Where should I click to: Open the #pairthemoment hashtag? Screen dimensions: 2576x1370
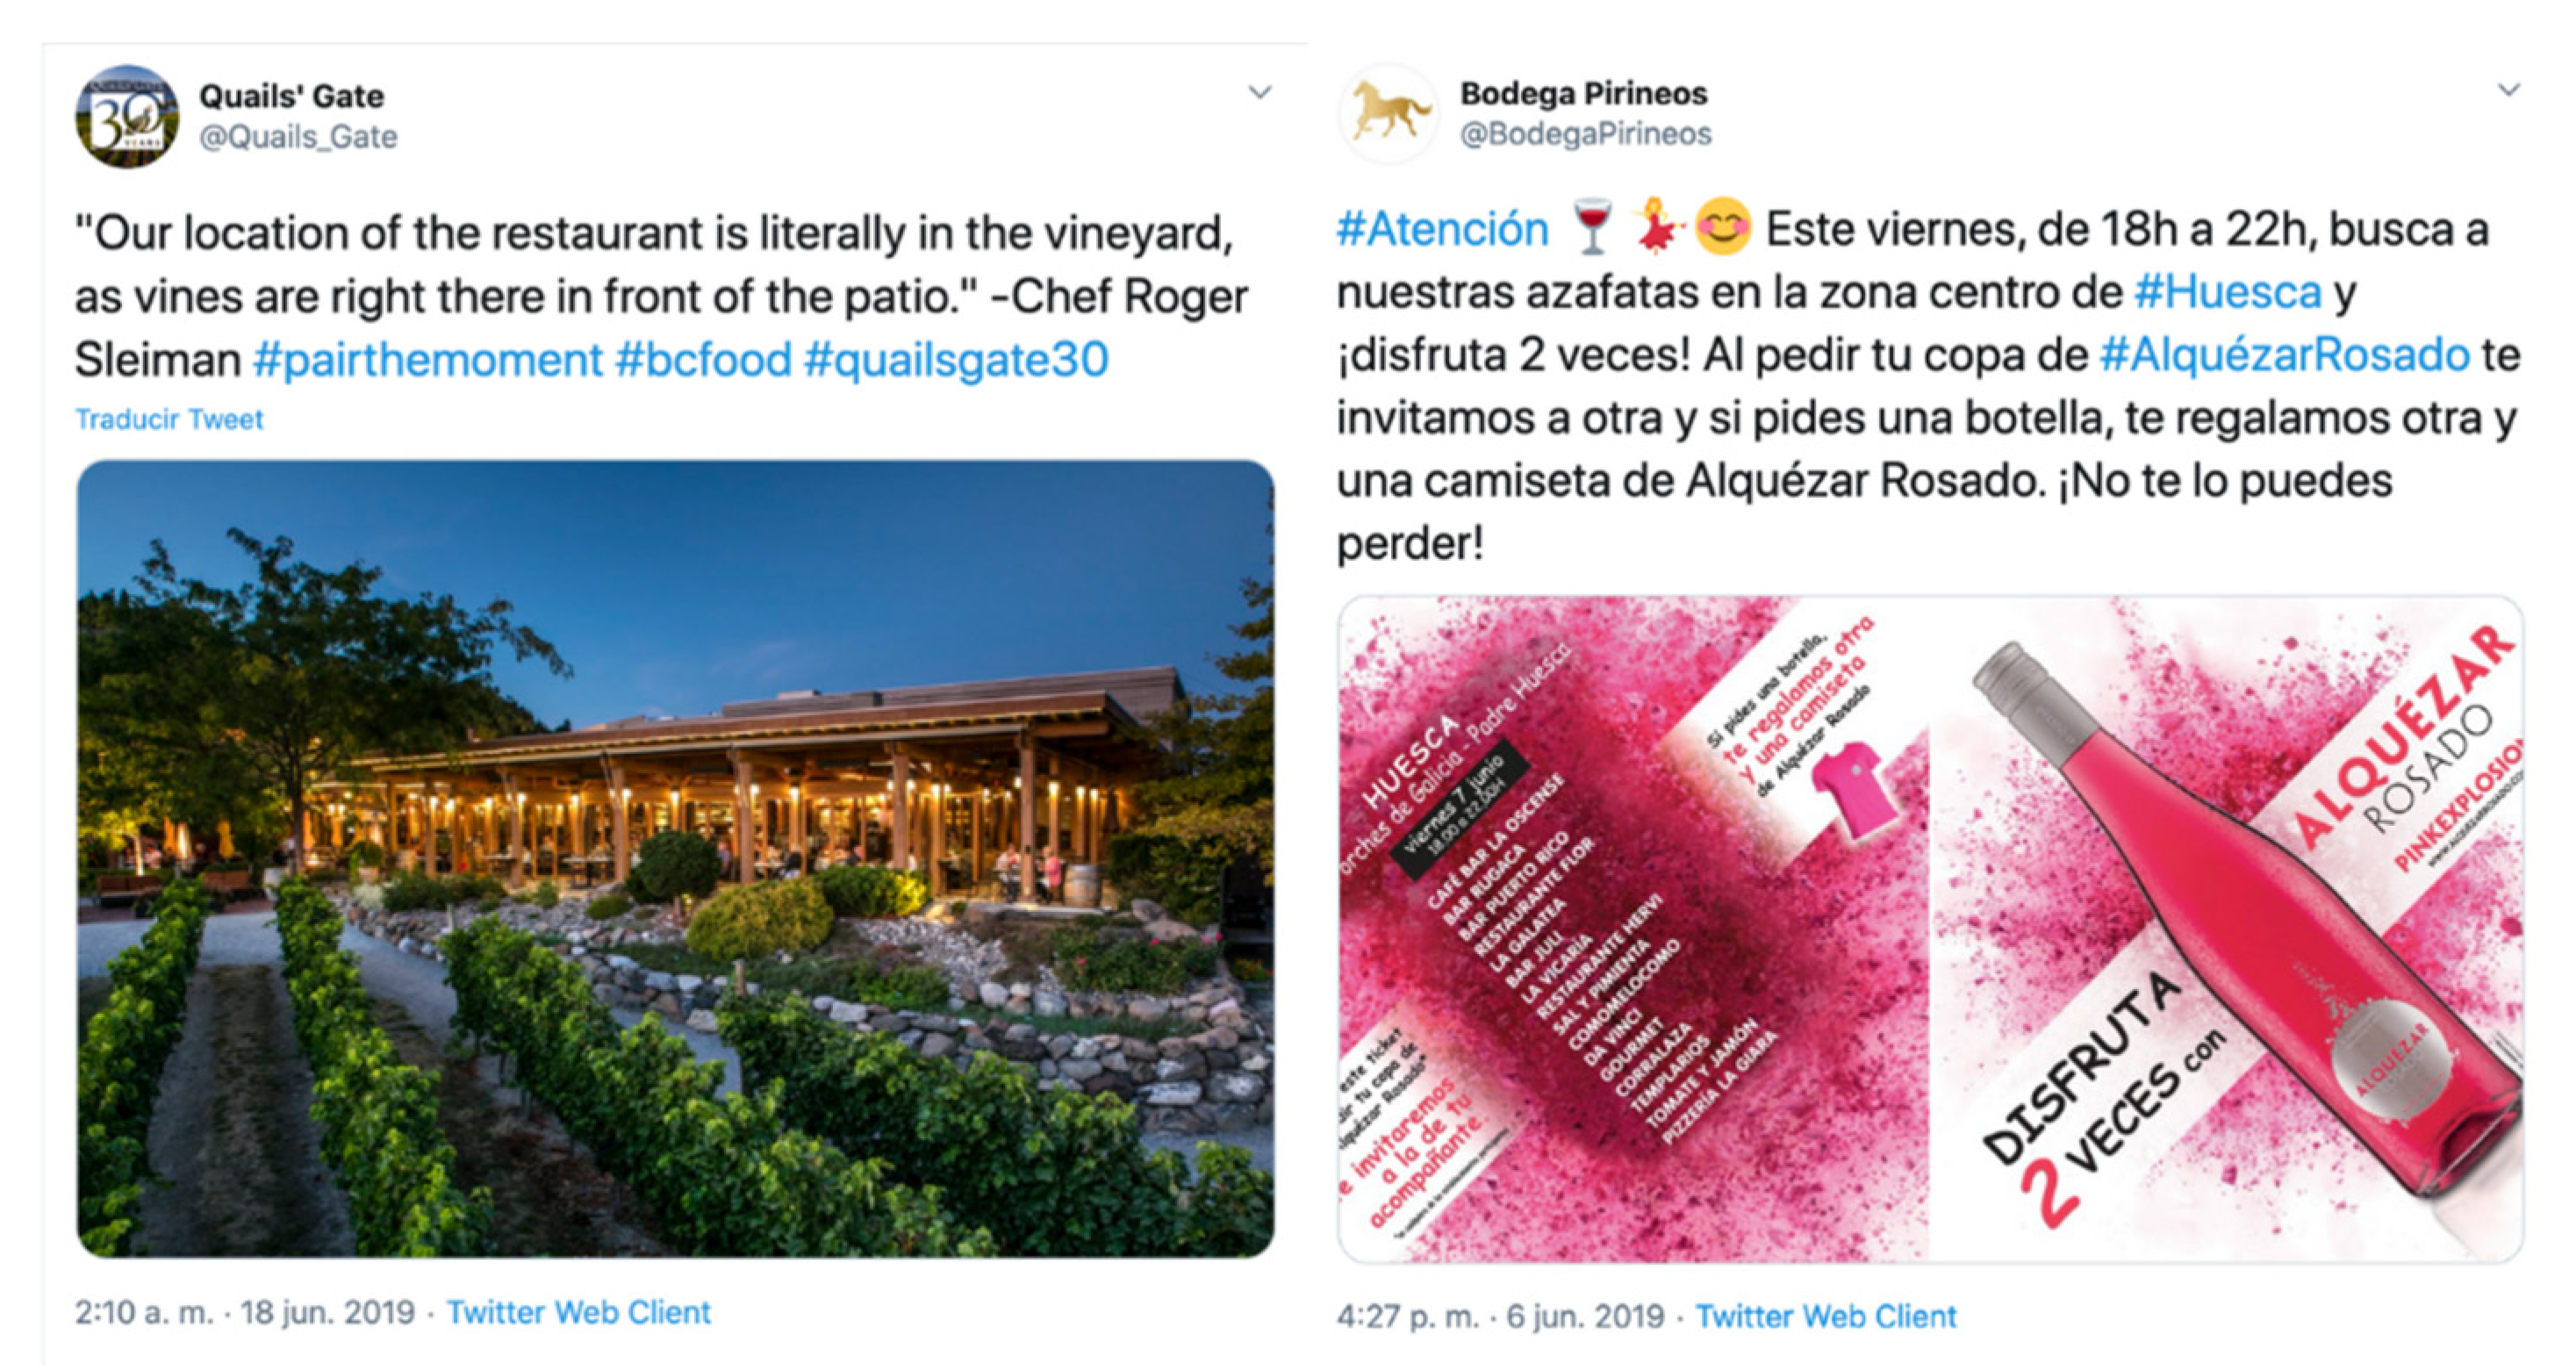428,360
